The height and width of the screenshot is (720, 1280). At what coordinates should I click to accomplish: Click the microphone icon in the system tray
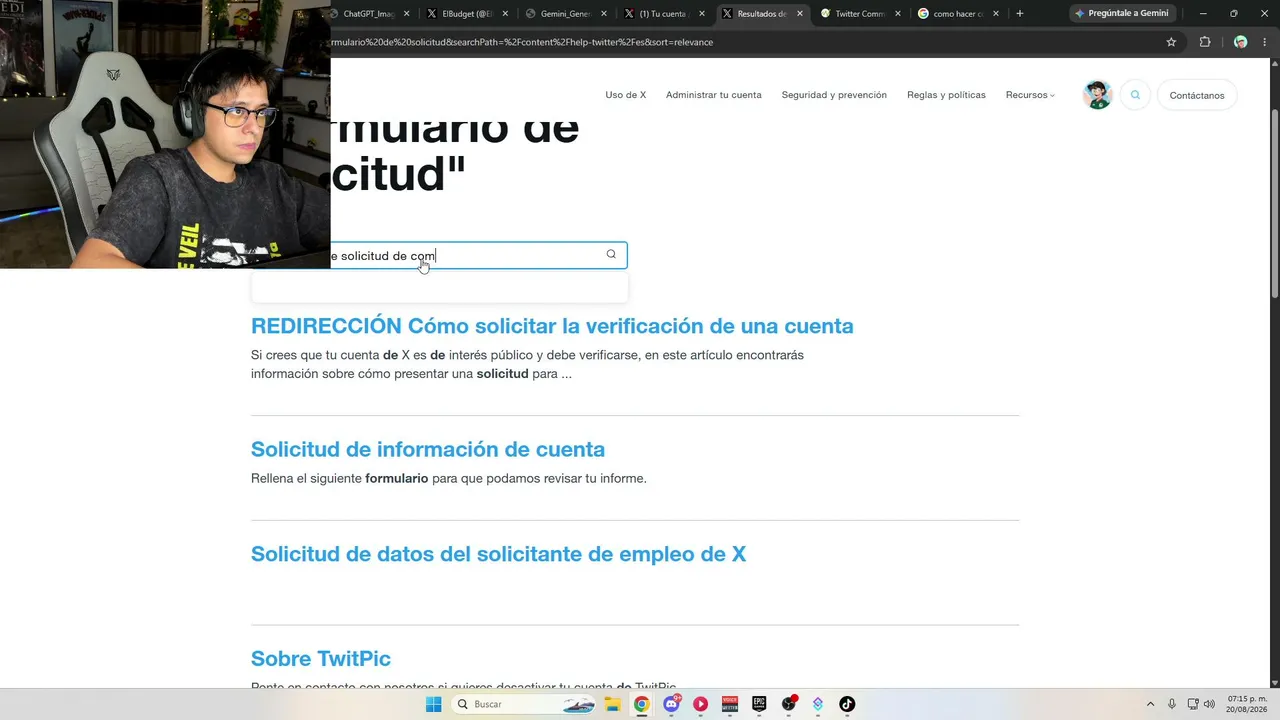[1172, 704]
